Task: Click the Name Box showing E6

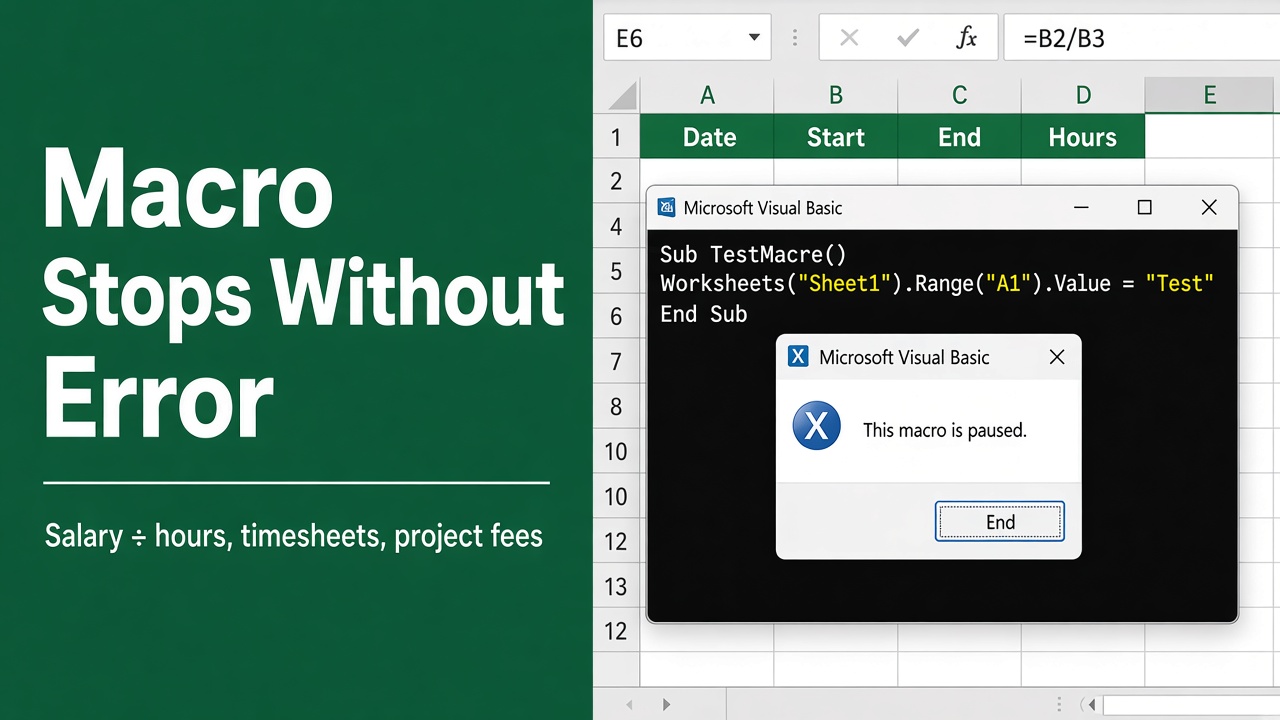Action: (687, 38)
